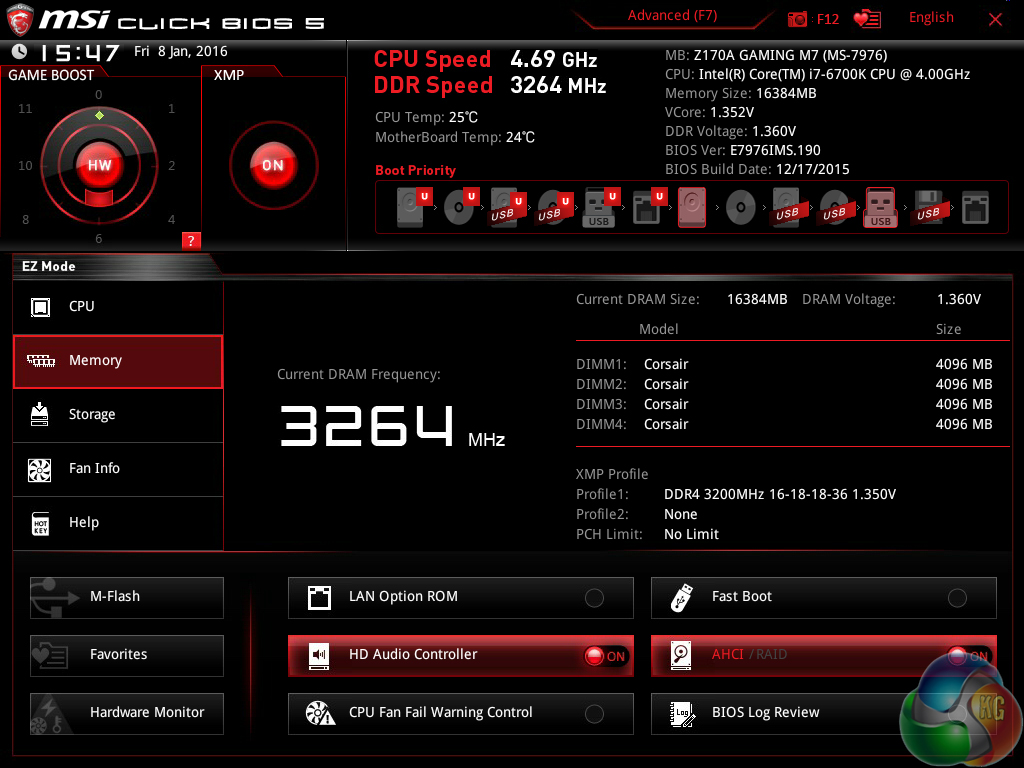1024x768 pixels.
Task: Select the USB optical disc boot device with U badge
Action: point(554,207)
